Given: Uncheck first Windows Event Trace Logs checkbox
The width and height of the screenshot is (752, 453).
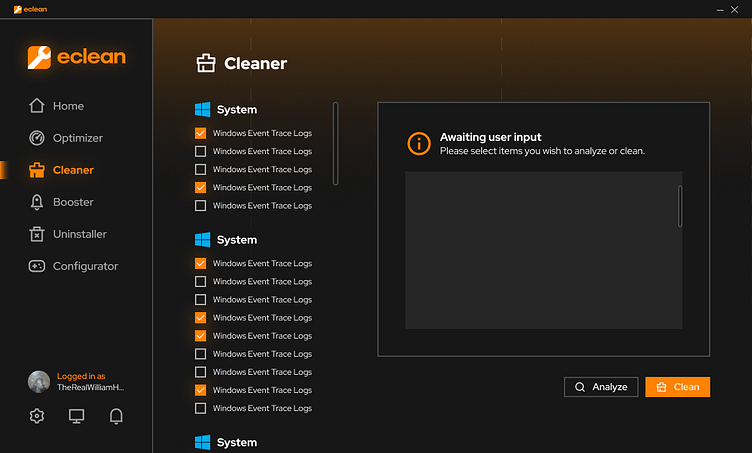Looking at the screenshot, I should click(200, 133).
